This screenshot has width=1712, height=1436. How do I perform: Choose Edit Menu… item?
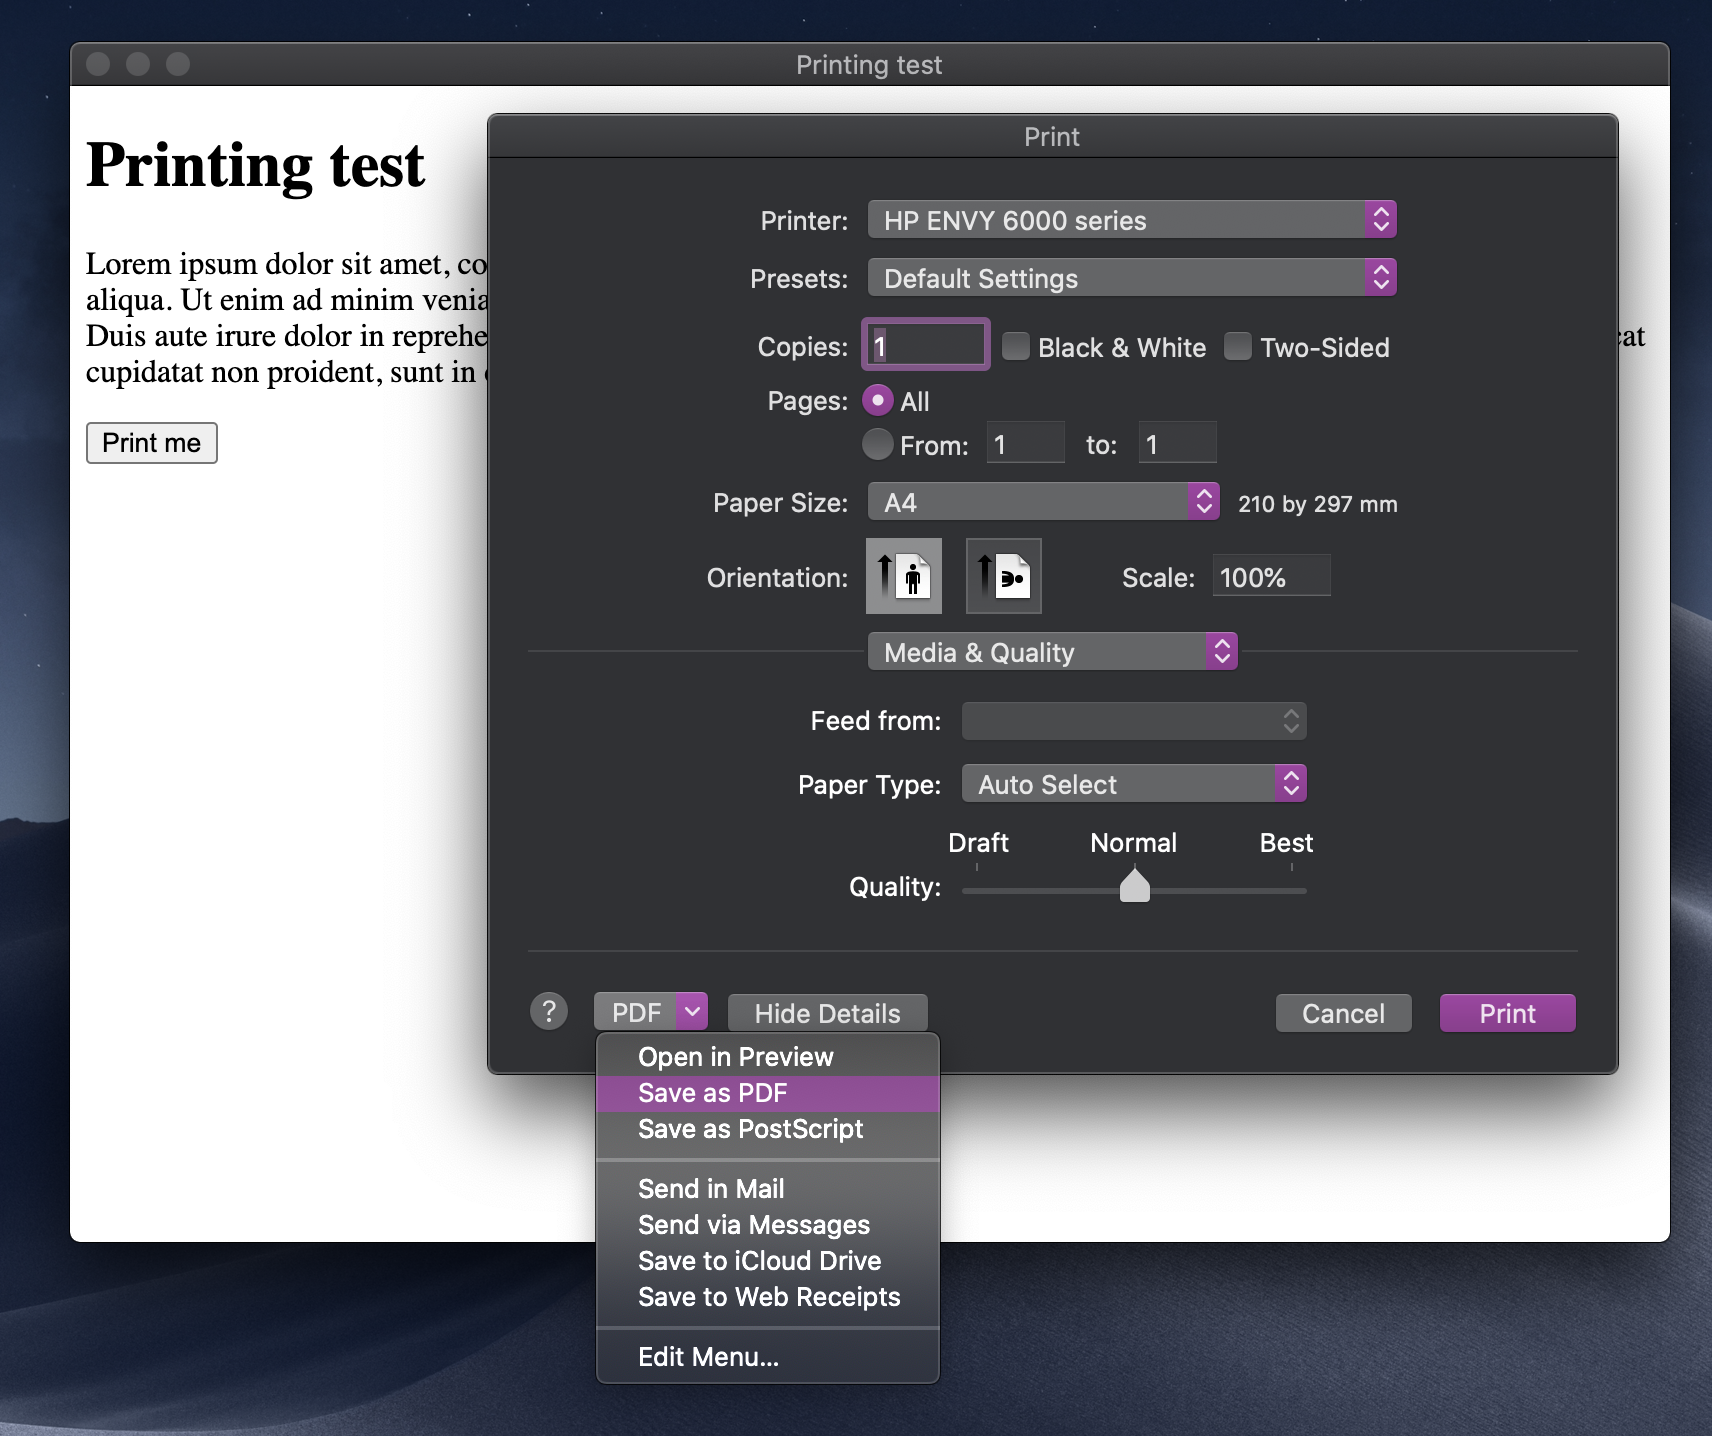tap(768, 1357)
